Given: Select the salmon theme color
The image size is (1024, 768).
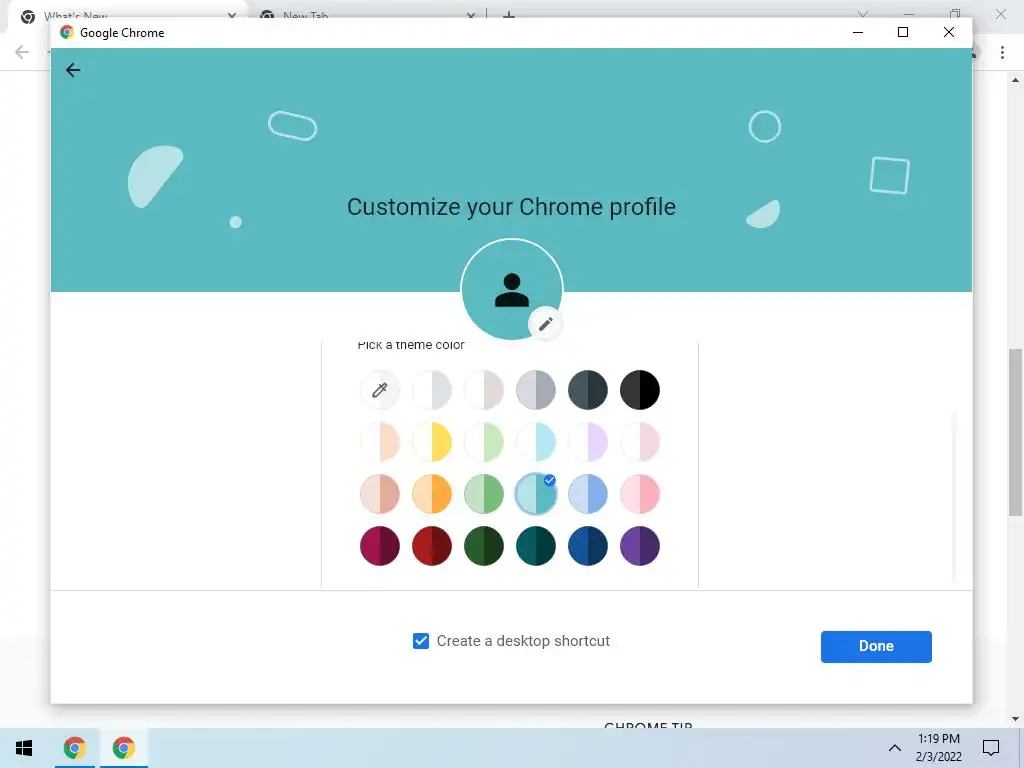Looking at the screenshot, I should click(379, 494).
